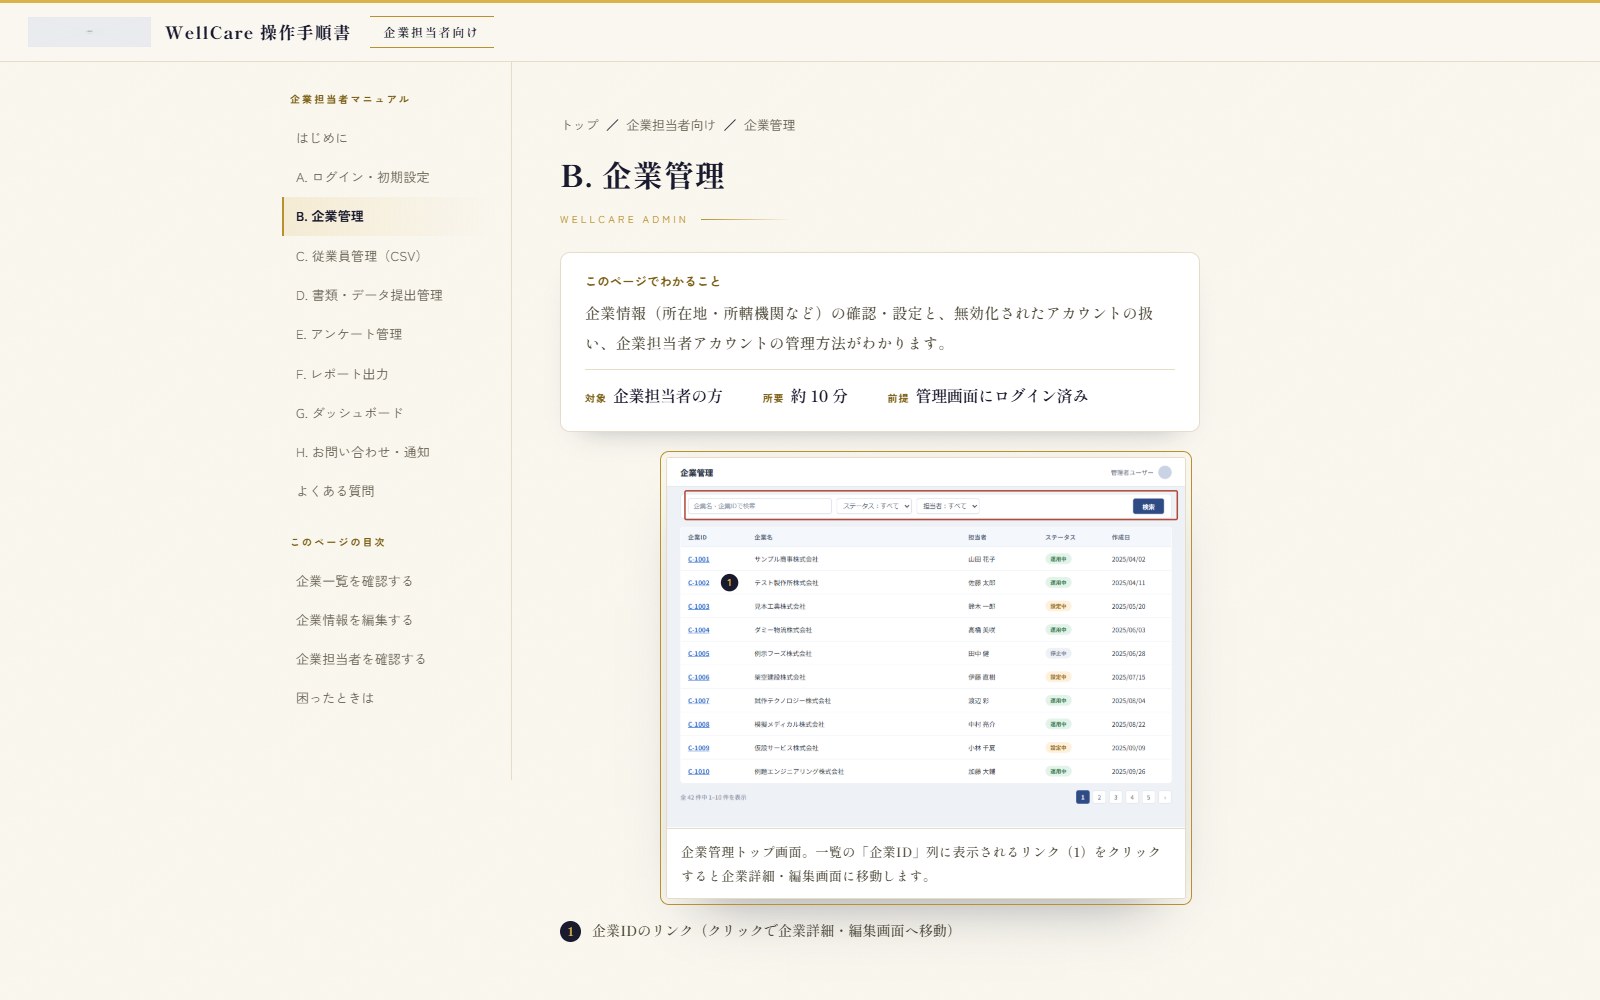Click the date 2025/09/26 cell
1600x1000 pixels.
tap(1129, 772)
